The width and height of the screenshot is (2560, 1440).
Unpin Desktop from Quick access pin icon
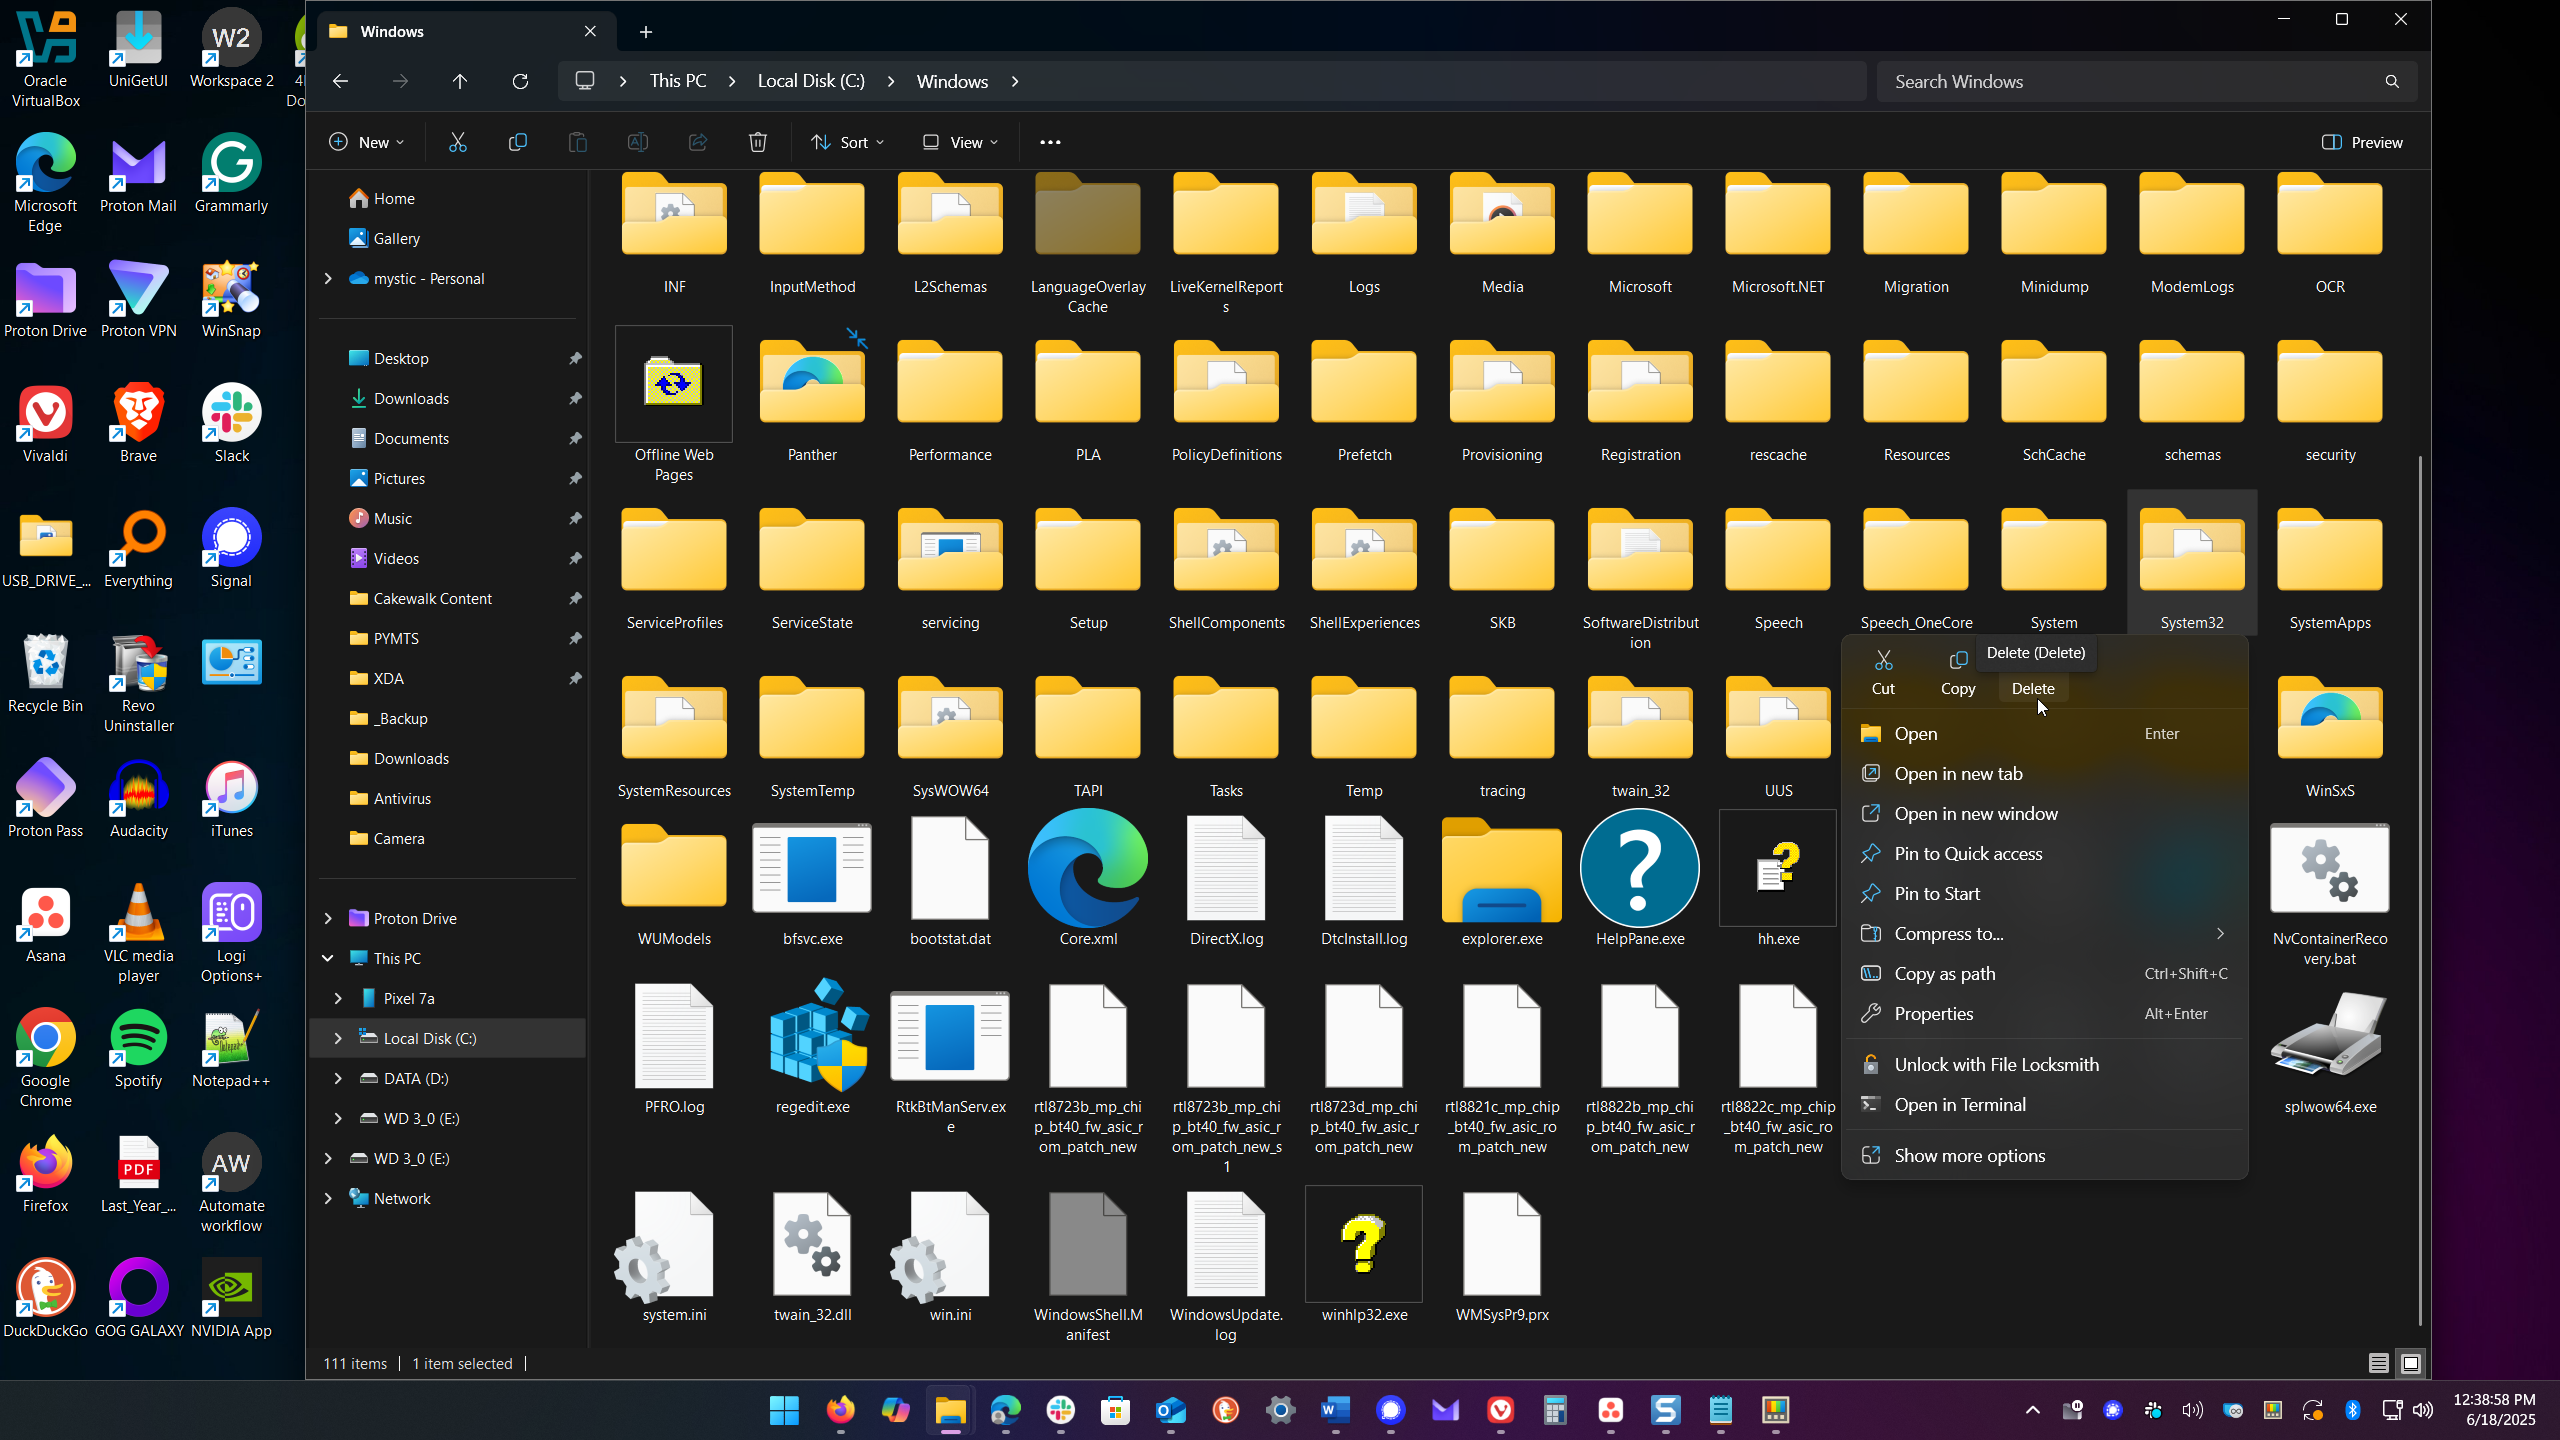pos(575,358)
